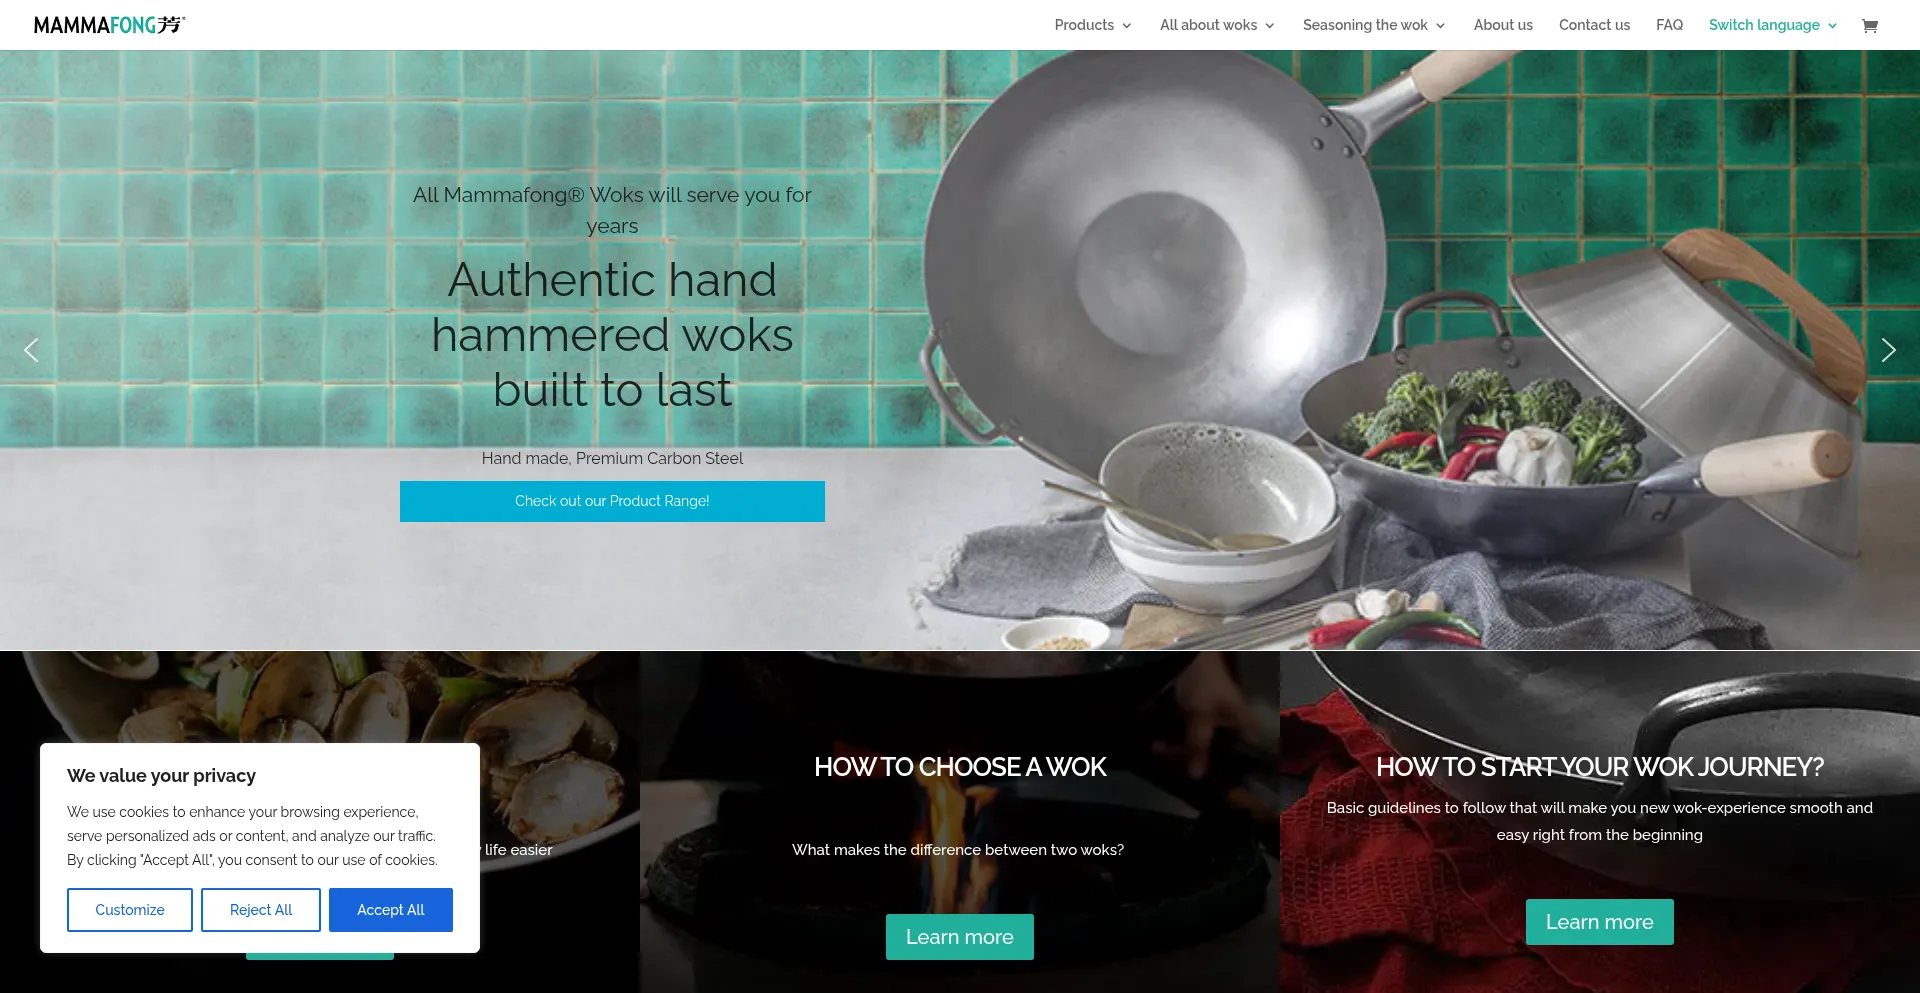This screenshot has height=993, width=1920.
Task: Click How to Start Your Wok Journey heading
Action: coord(1600,767)
